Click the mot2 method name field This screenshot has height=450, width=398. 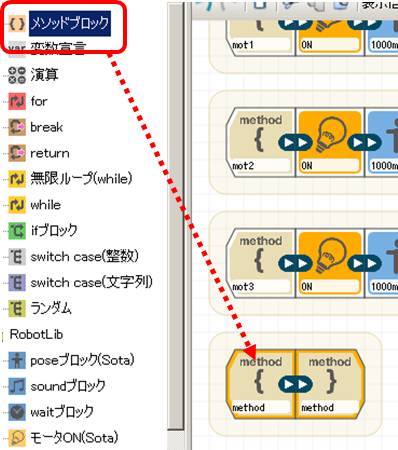(x=260, y=165)
